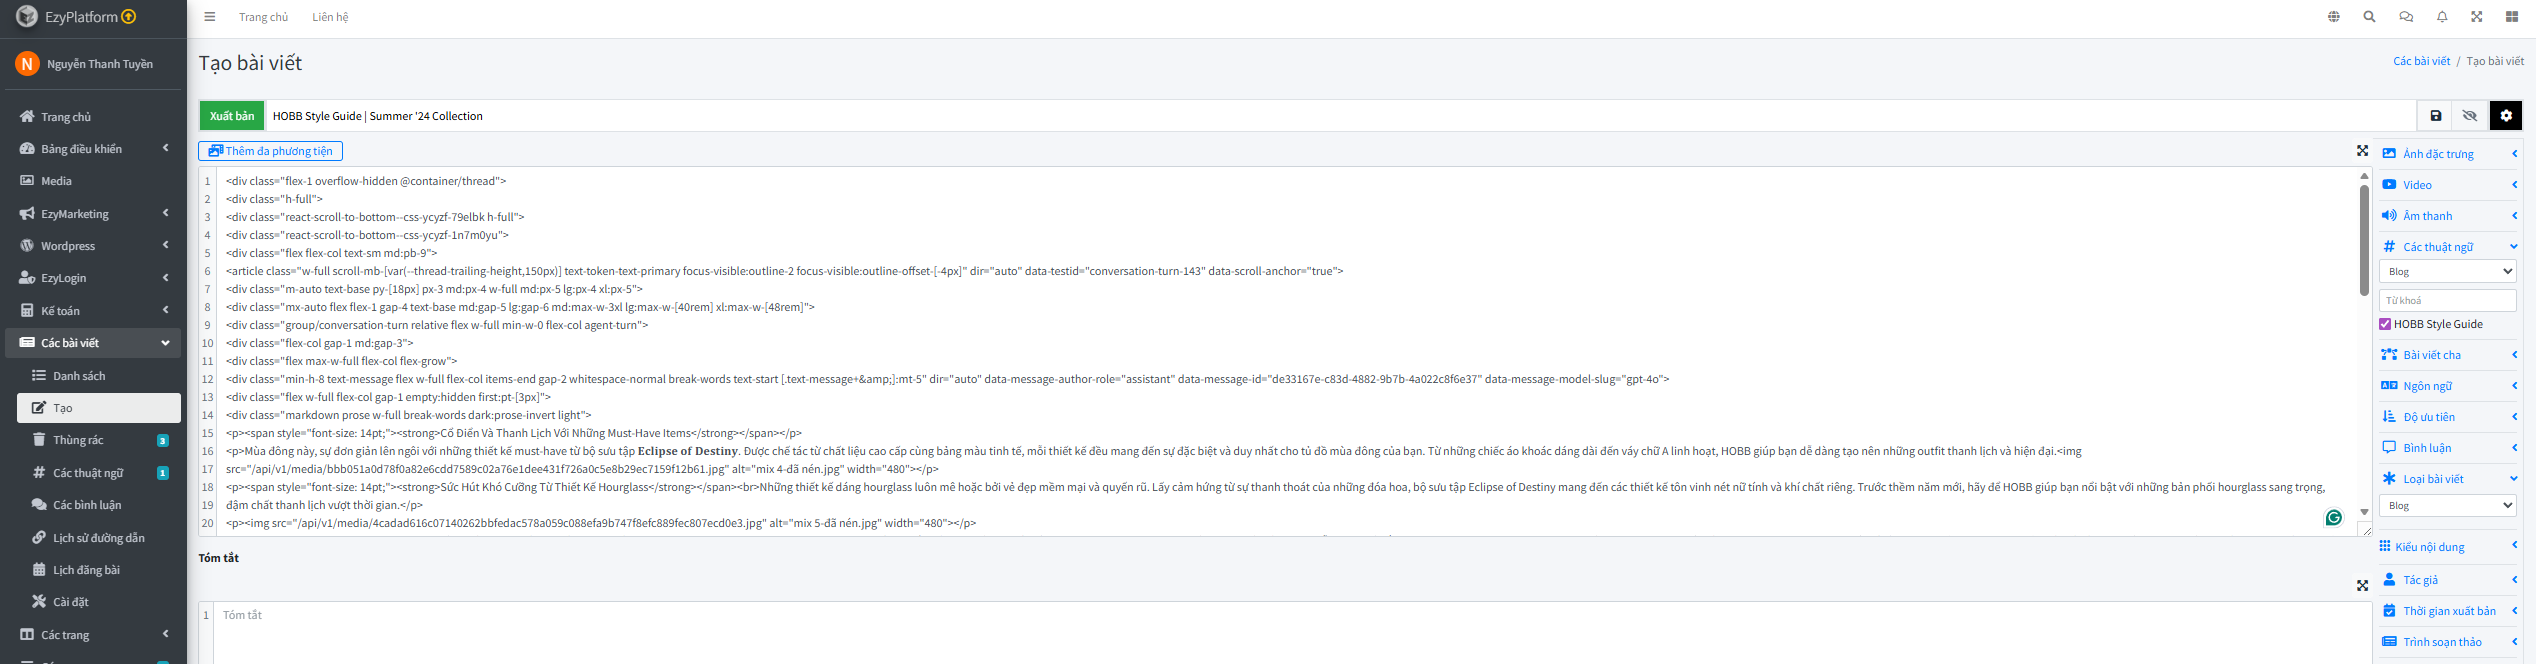2536x664 pixels.
Task: Click the Từ khoá keyword input field
Action: tap(2447, 300)
